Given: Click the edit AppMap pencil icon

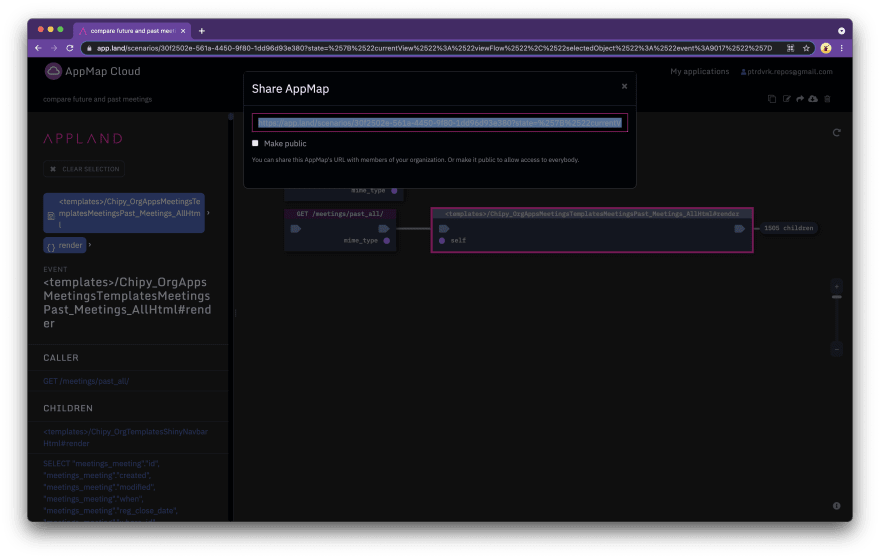Looking at the screenshot, I should (x=786, y=99).
